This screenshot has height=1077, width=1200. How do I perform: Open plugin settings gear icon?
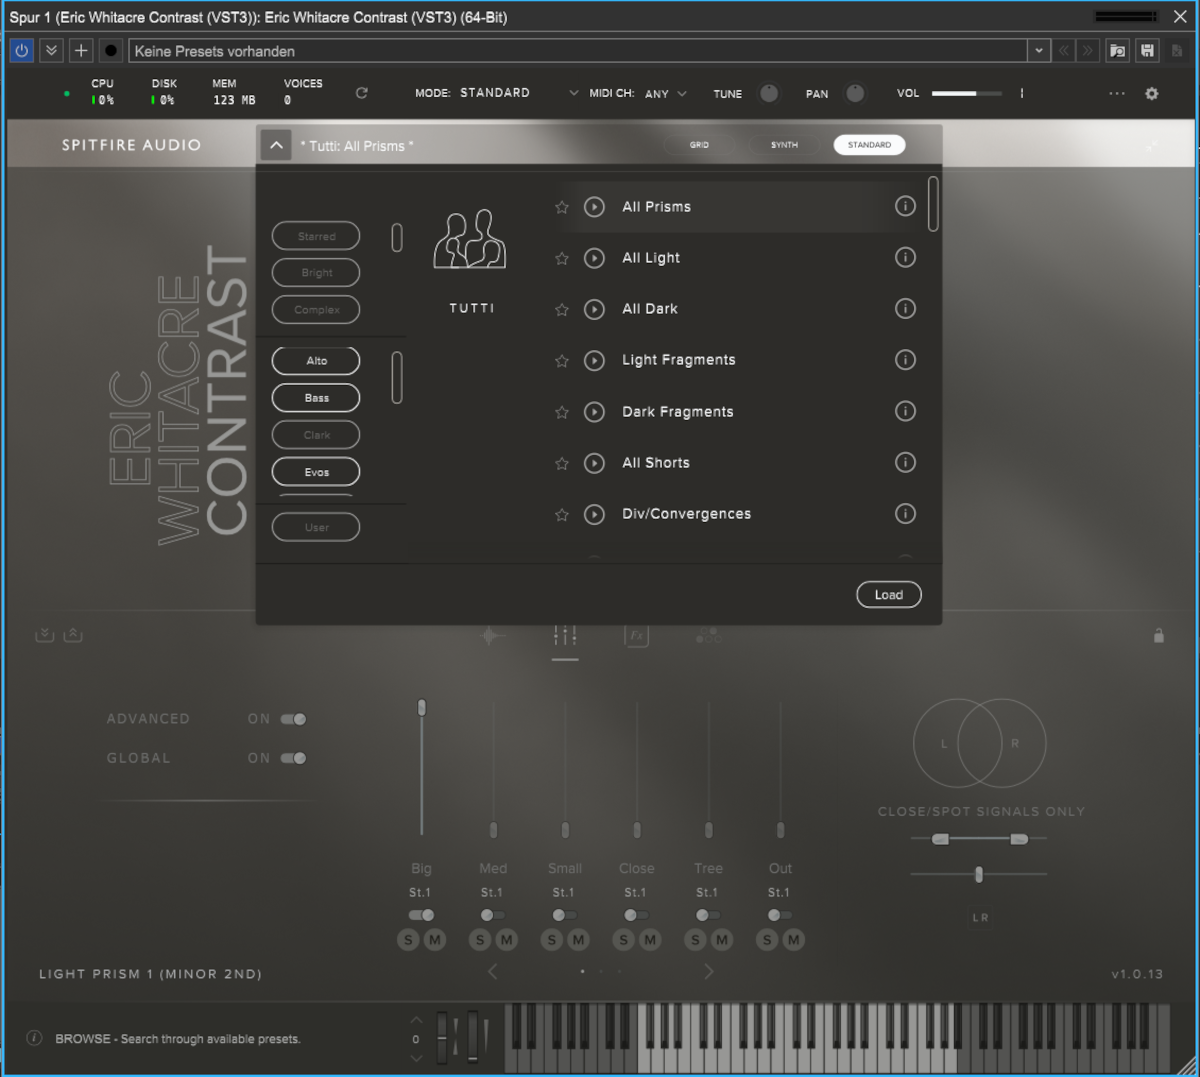[x=1152, y=93]
